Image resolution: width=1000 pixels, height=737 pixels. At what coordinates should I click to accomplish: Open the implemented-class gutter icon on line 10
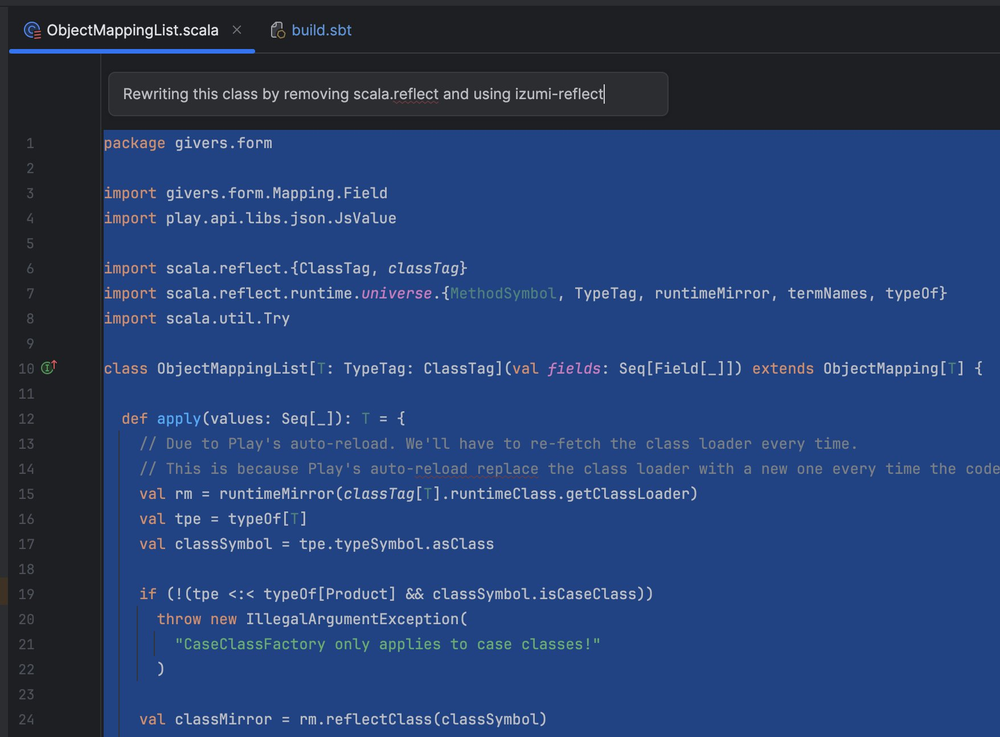(x=47, y=368)
